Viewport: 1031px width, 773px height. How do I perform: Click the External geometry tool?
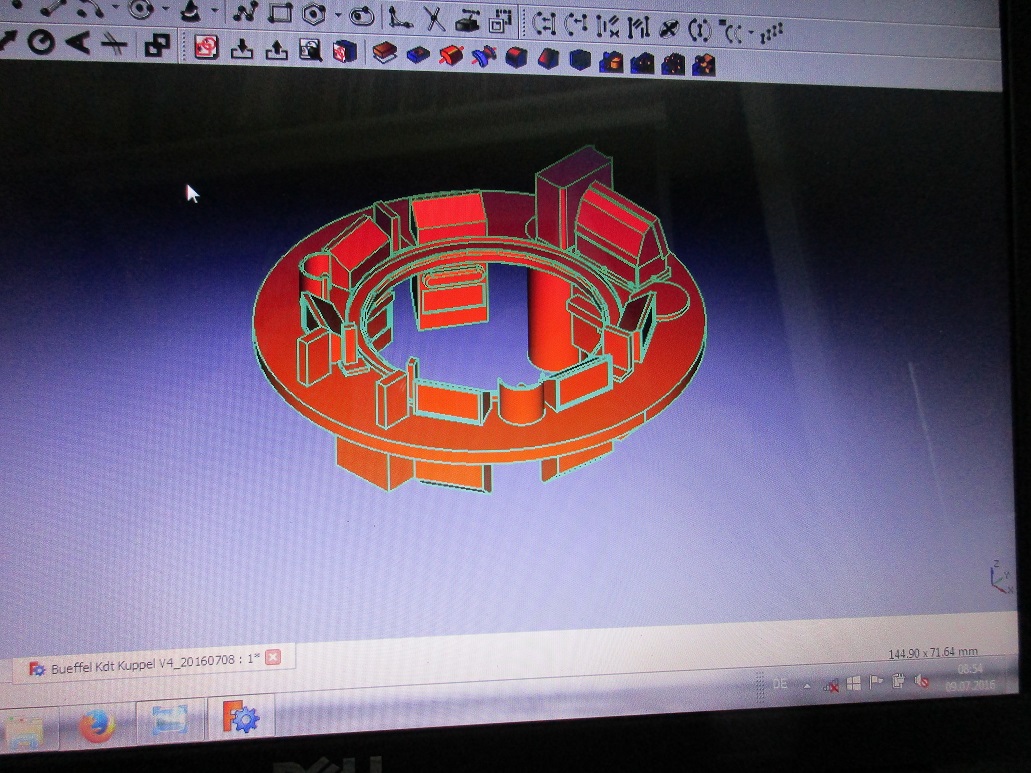pyautogui.click(x=467, y=20)
